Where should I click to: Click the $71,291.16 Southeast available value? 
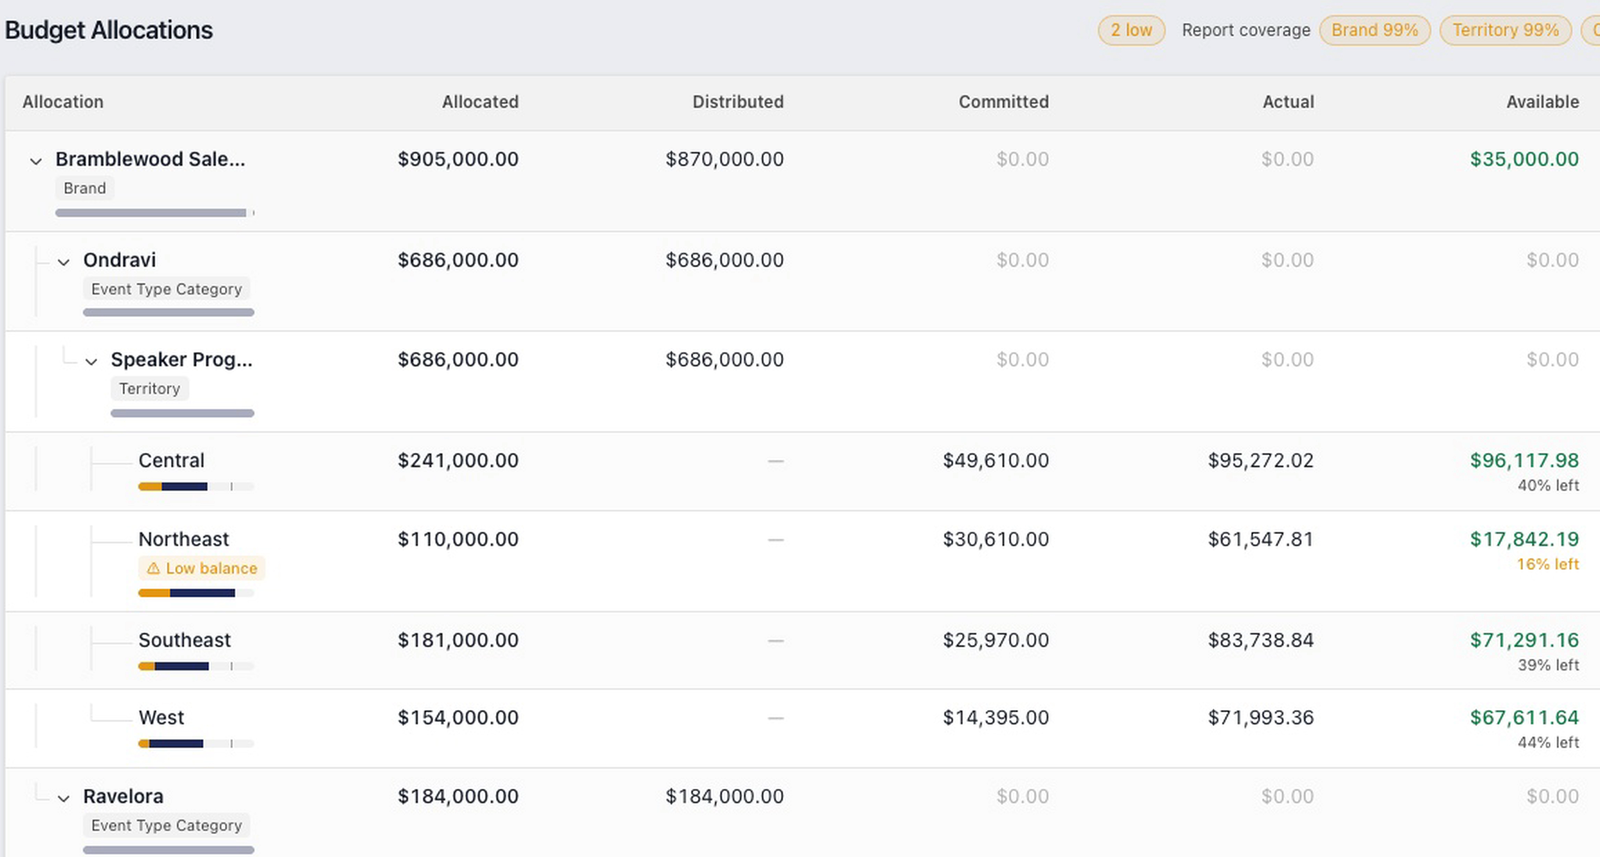tap(1524, 641)
